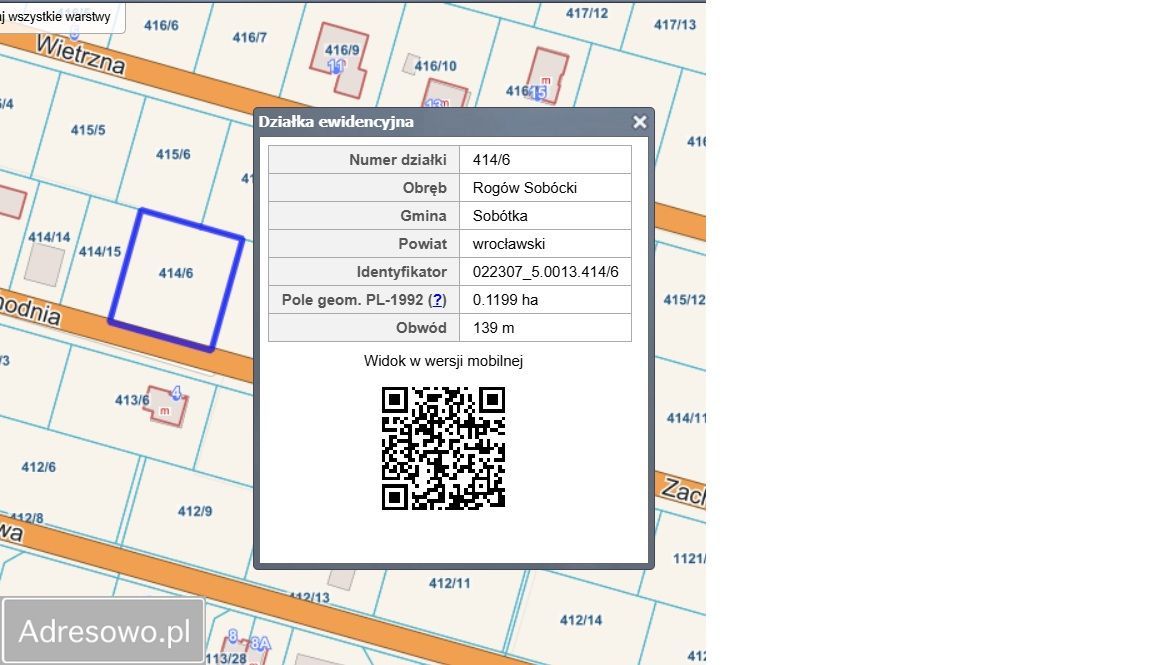
Task: Click the wrocławski powiat value
Action: (x=508, y=243)
